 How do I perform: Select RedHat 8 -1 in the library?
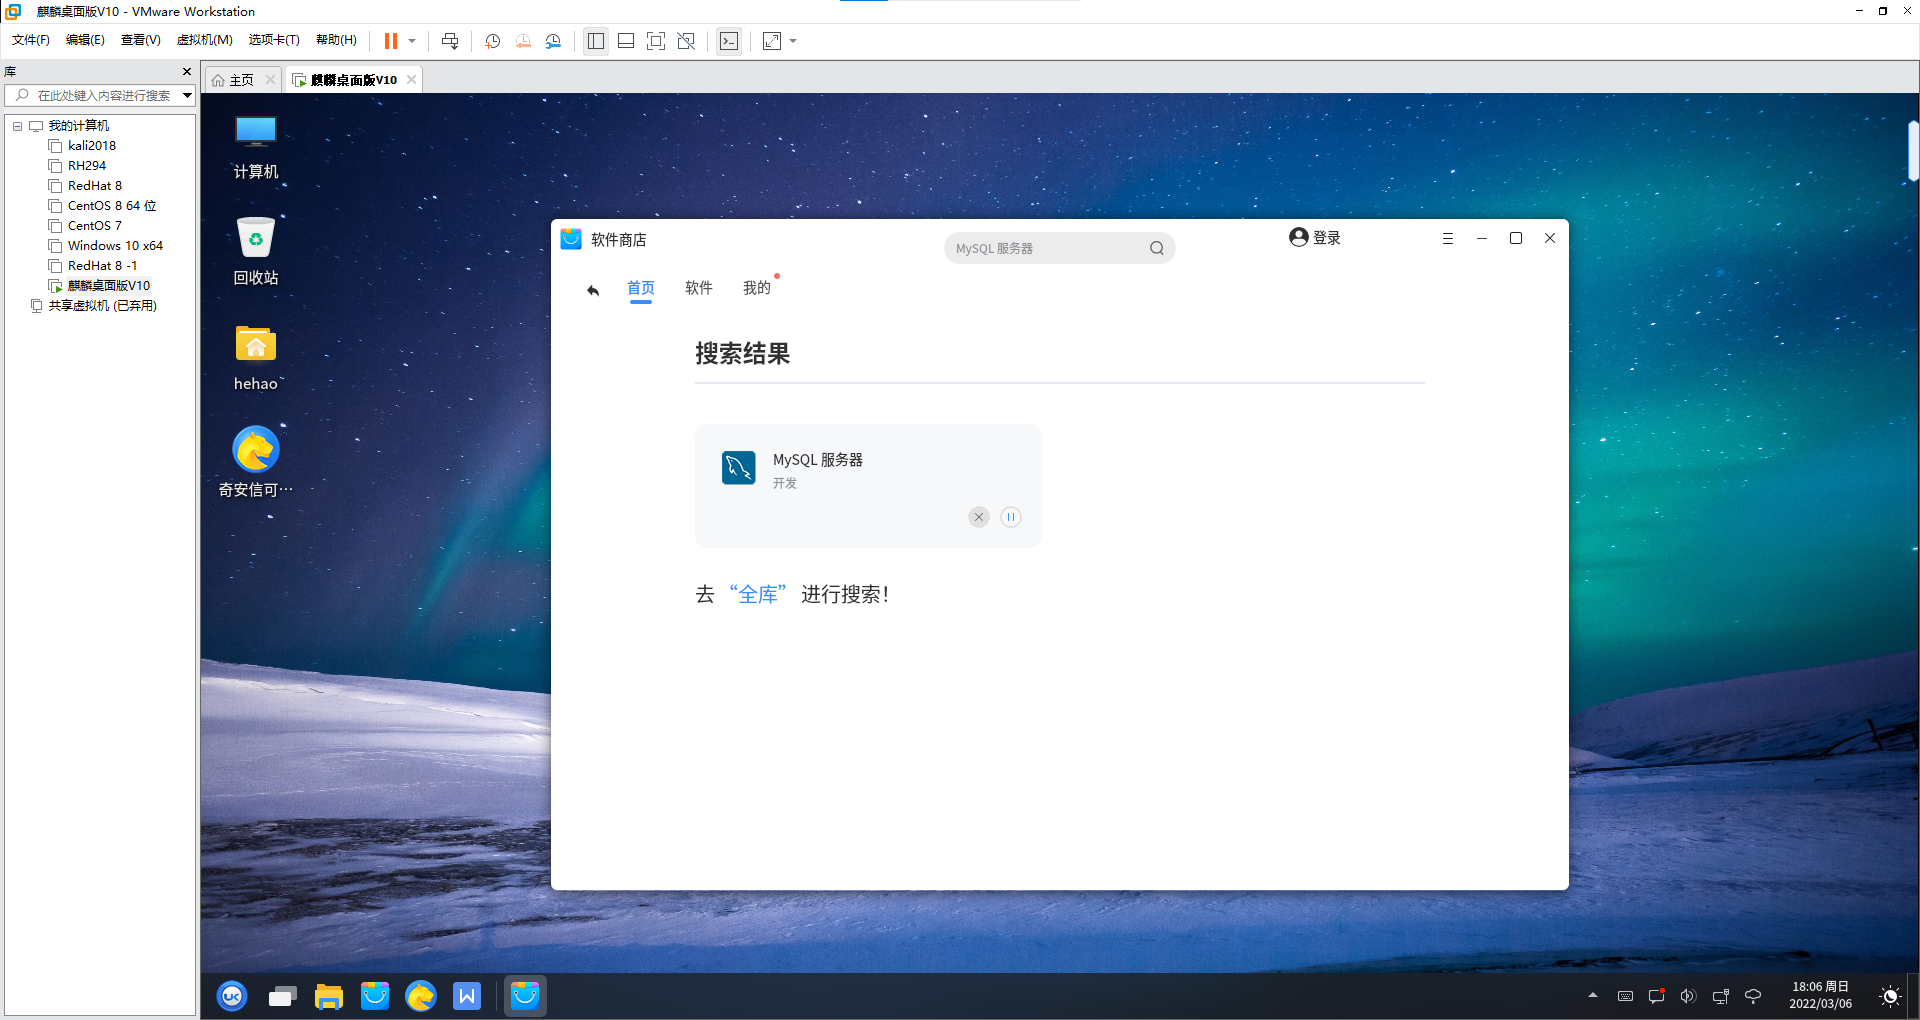pyautogui.click(x=102, y=266)
